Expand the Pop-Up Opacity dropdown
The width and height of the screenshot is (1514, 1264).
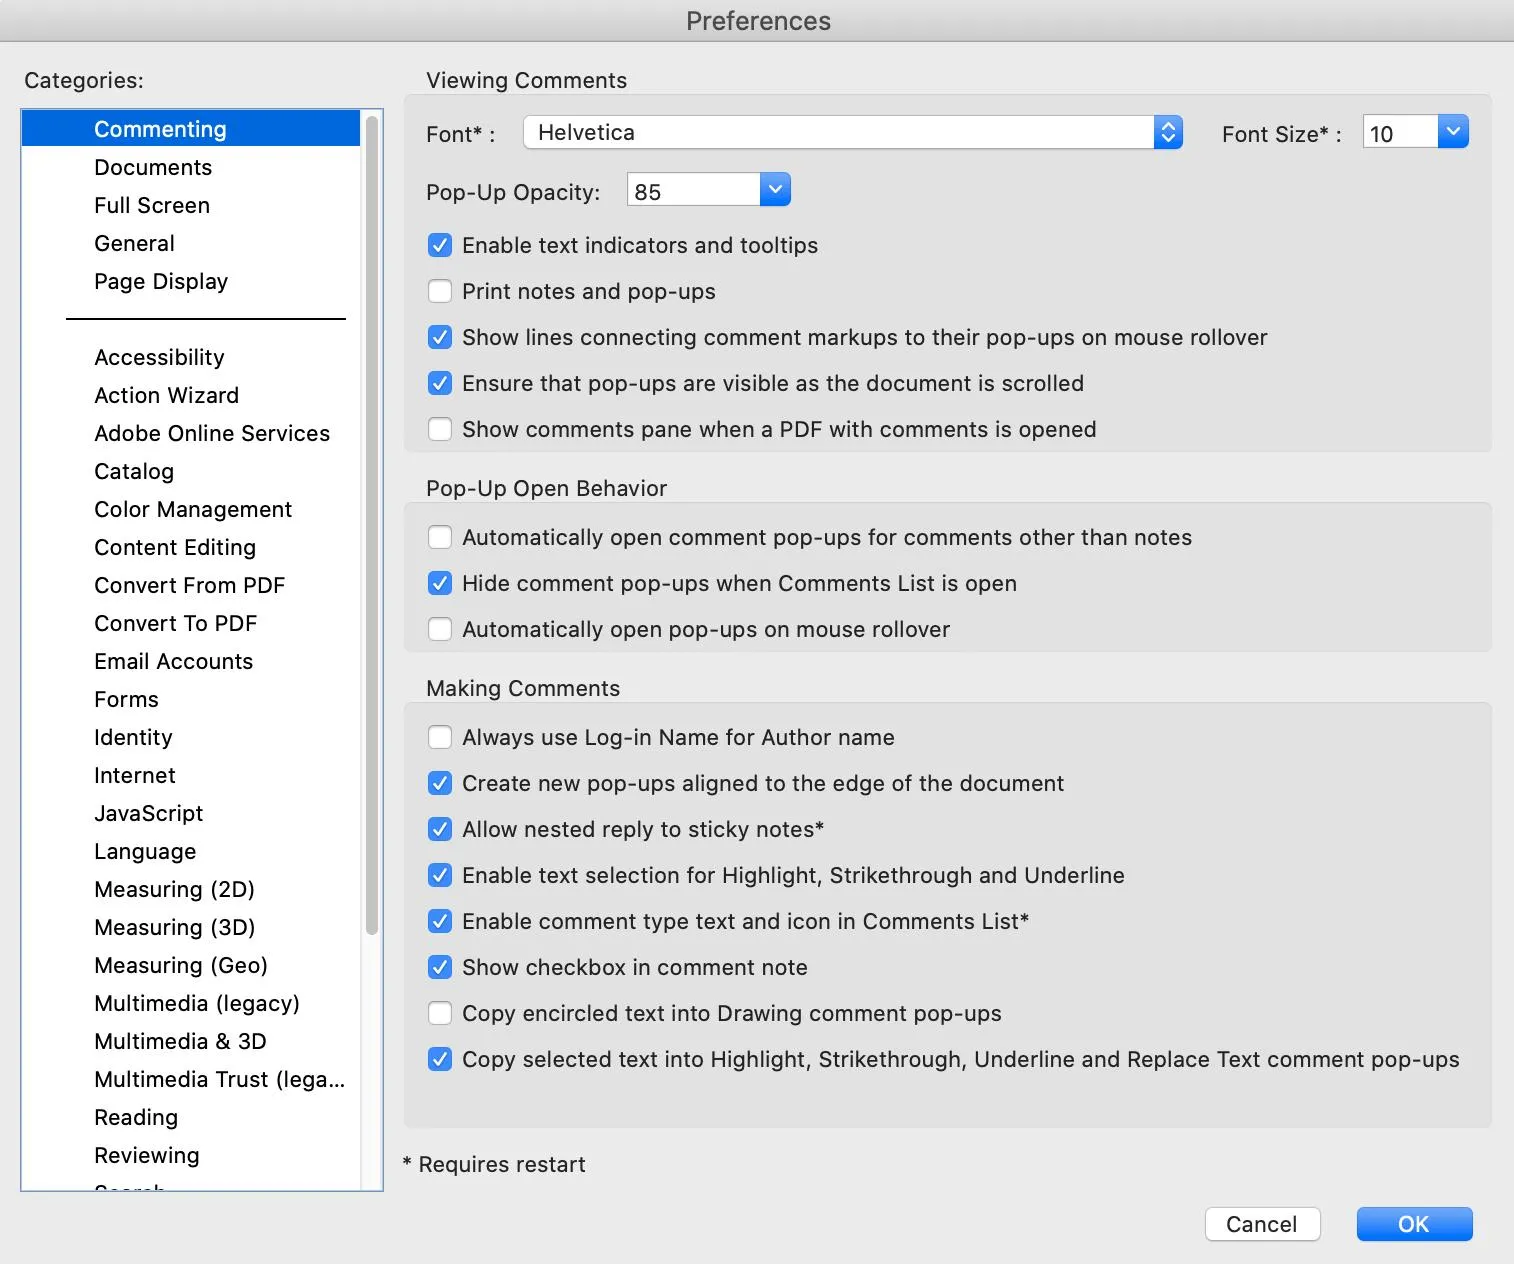[x=775, y=189]
